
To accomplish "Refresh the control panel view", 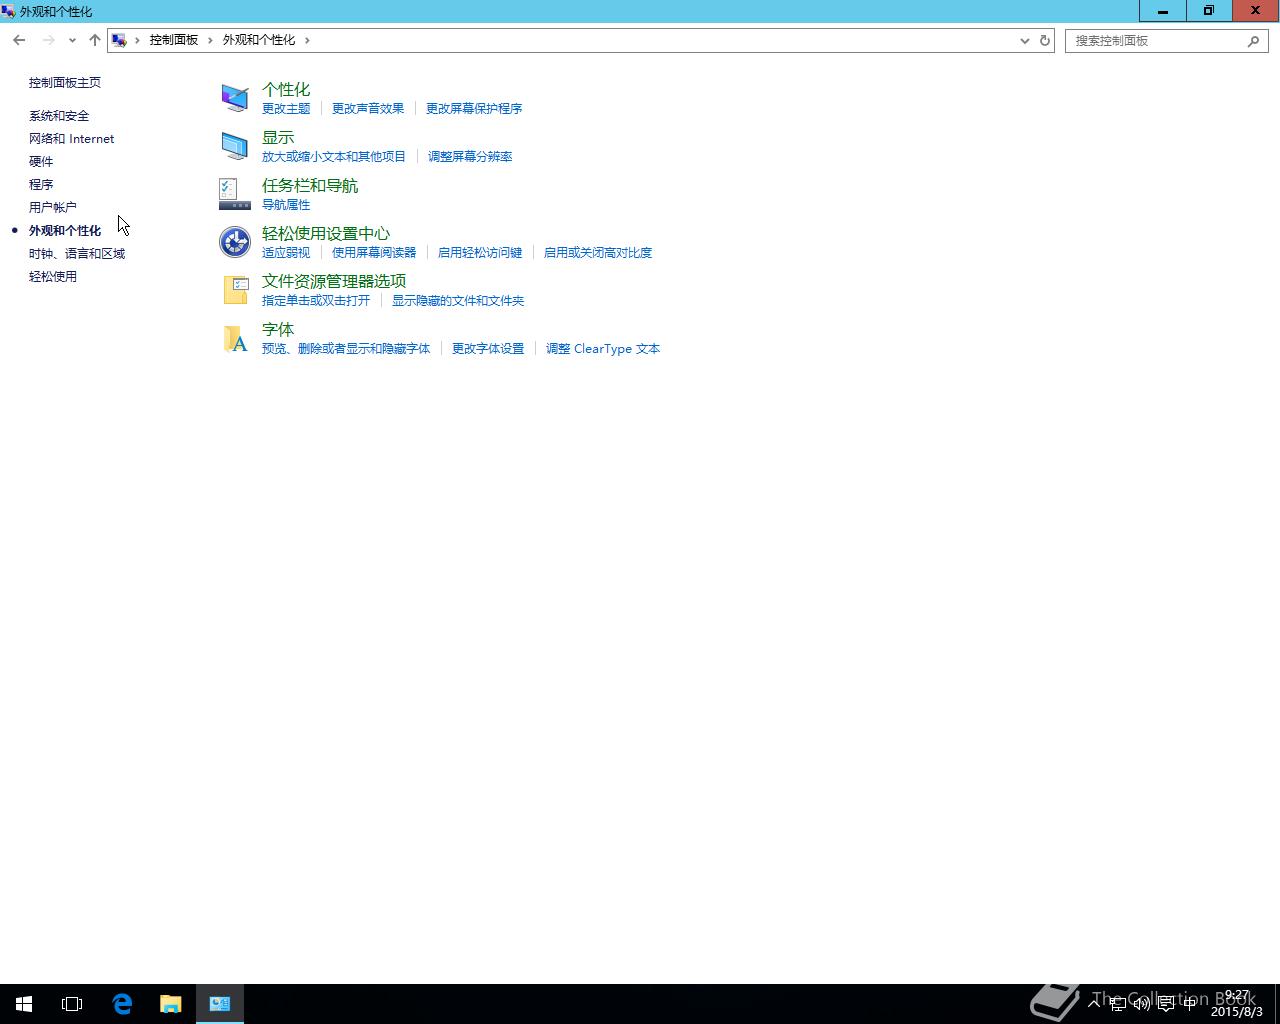I will pos(1045,40).
